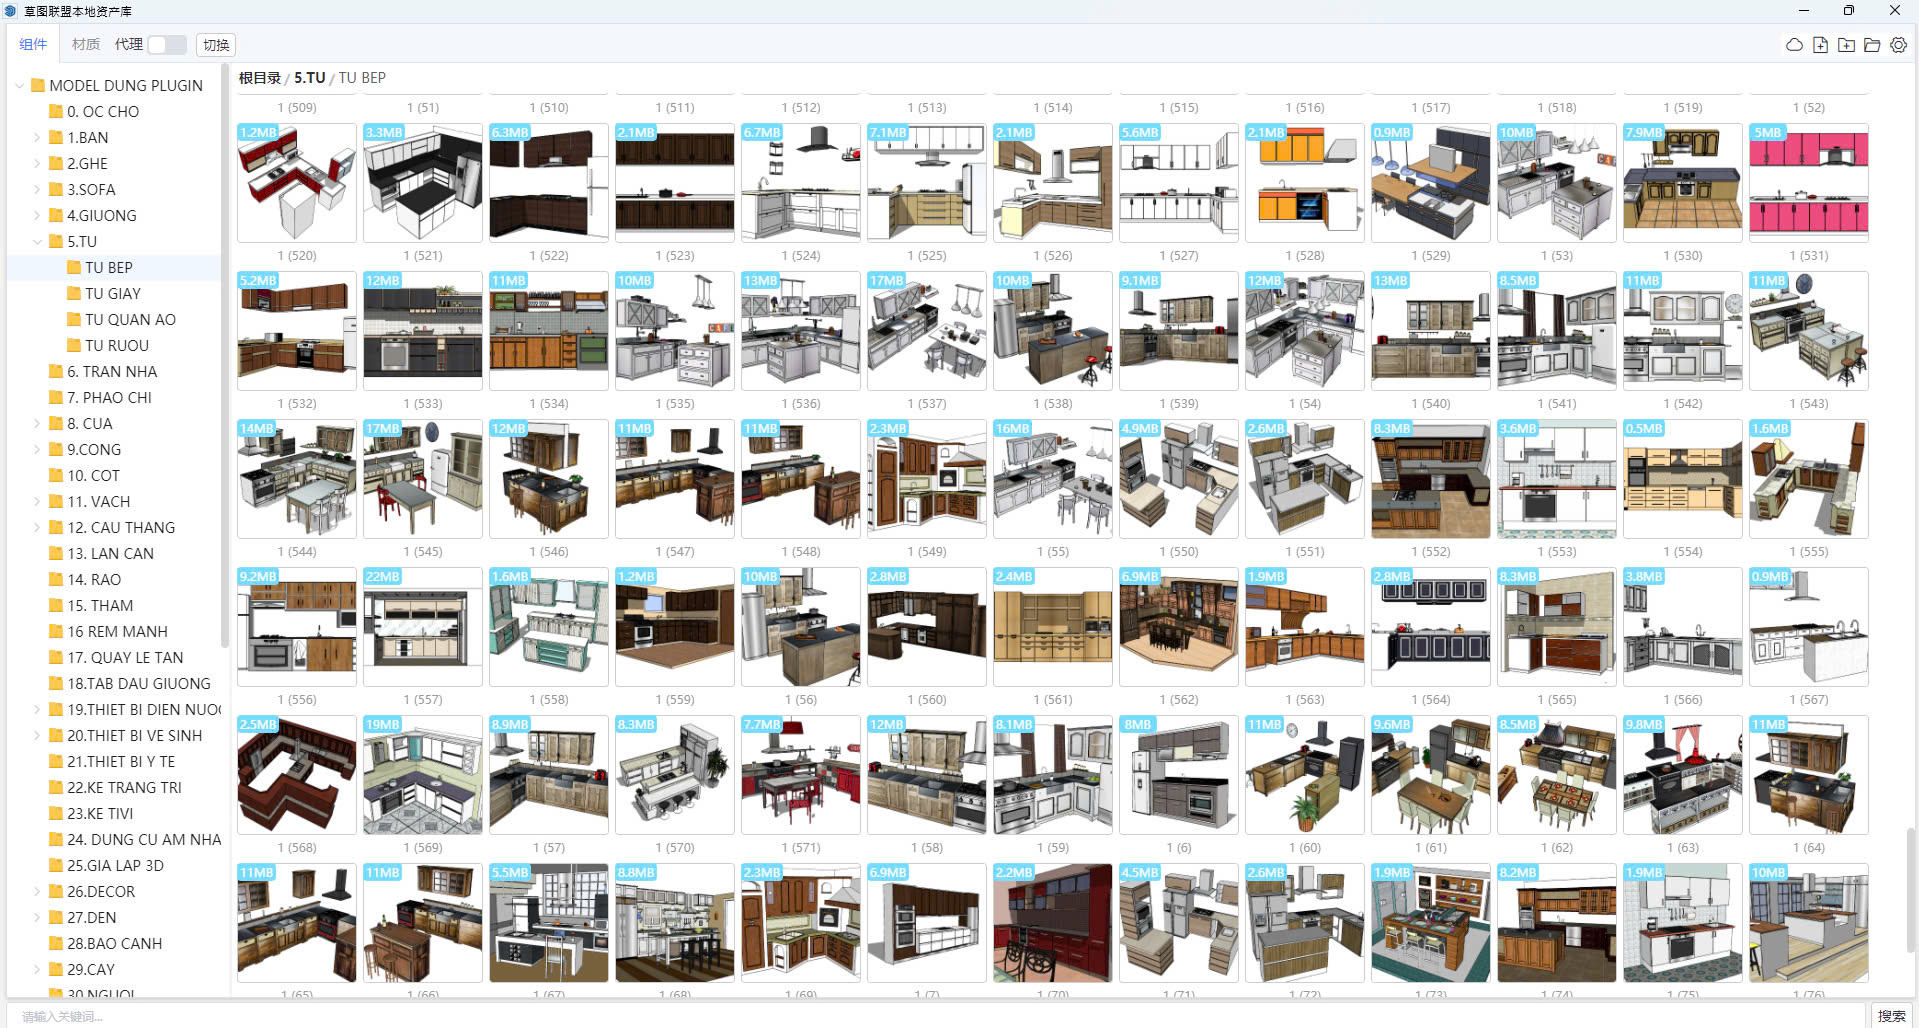Select the 组件 components tab
The width and height of the screenshot is (1919, 1028).
[33, 44]
